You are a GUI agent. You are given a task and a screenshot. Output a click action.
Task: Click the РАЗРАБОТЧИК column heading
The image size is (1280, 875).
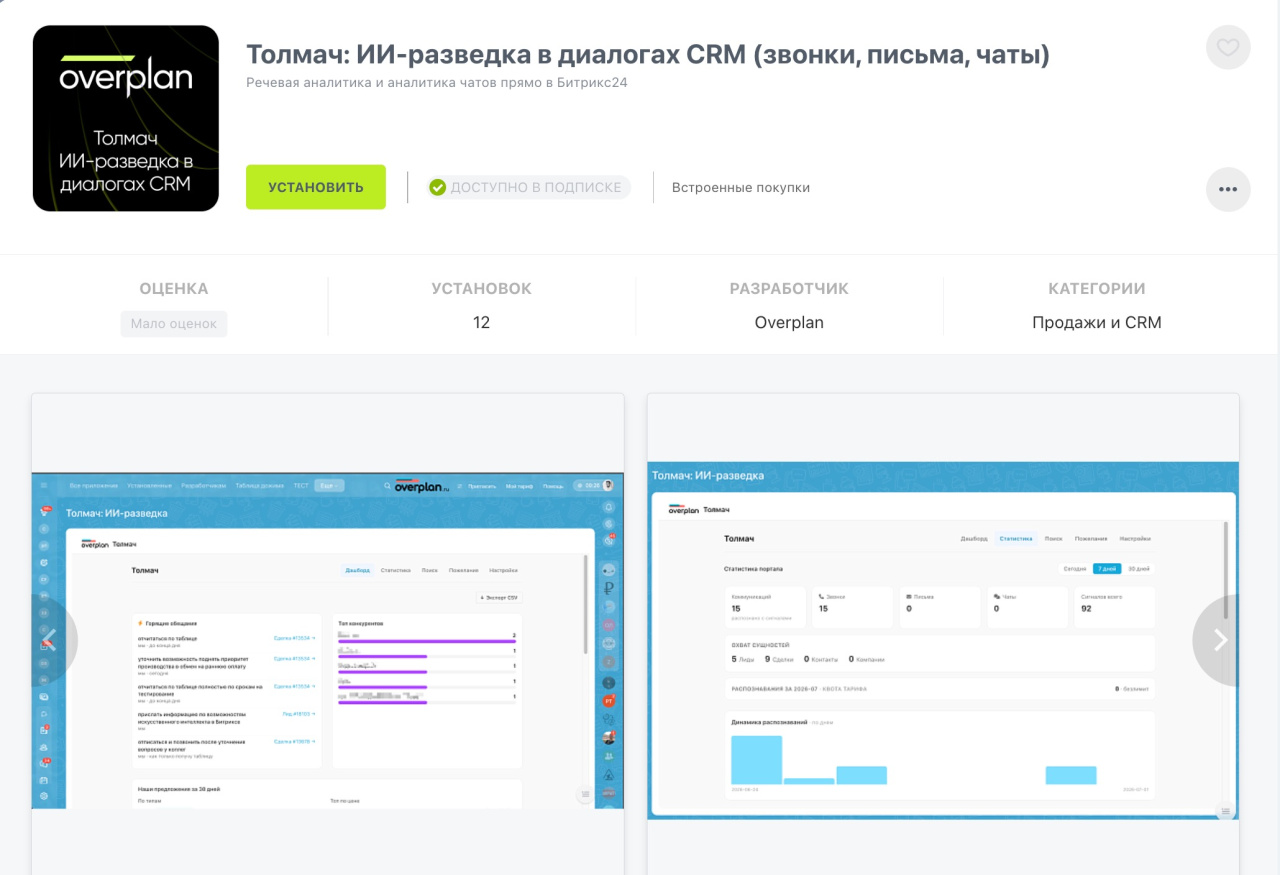[789, 288]
